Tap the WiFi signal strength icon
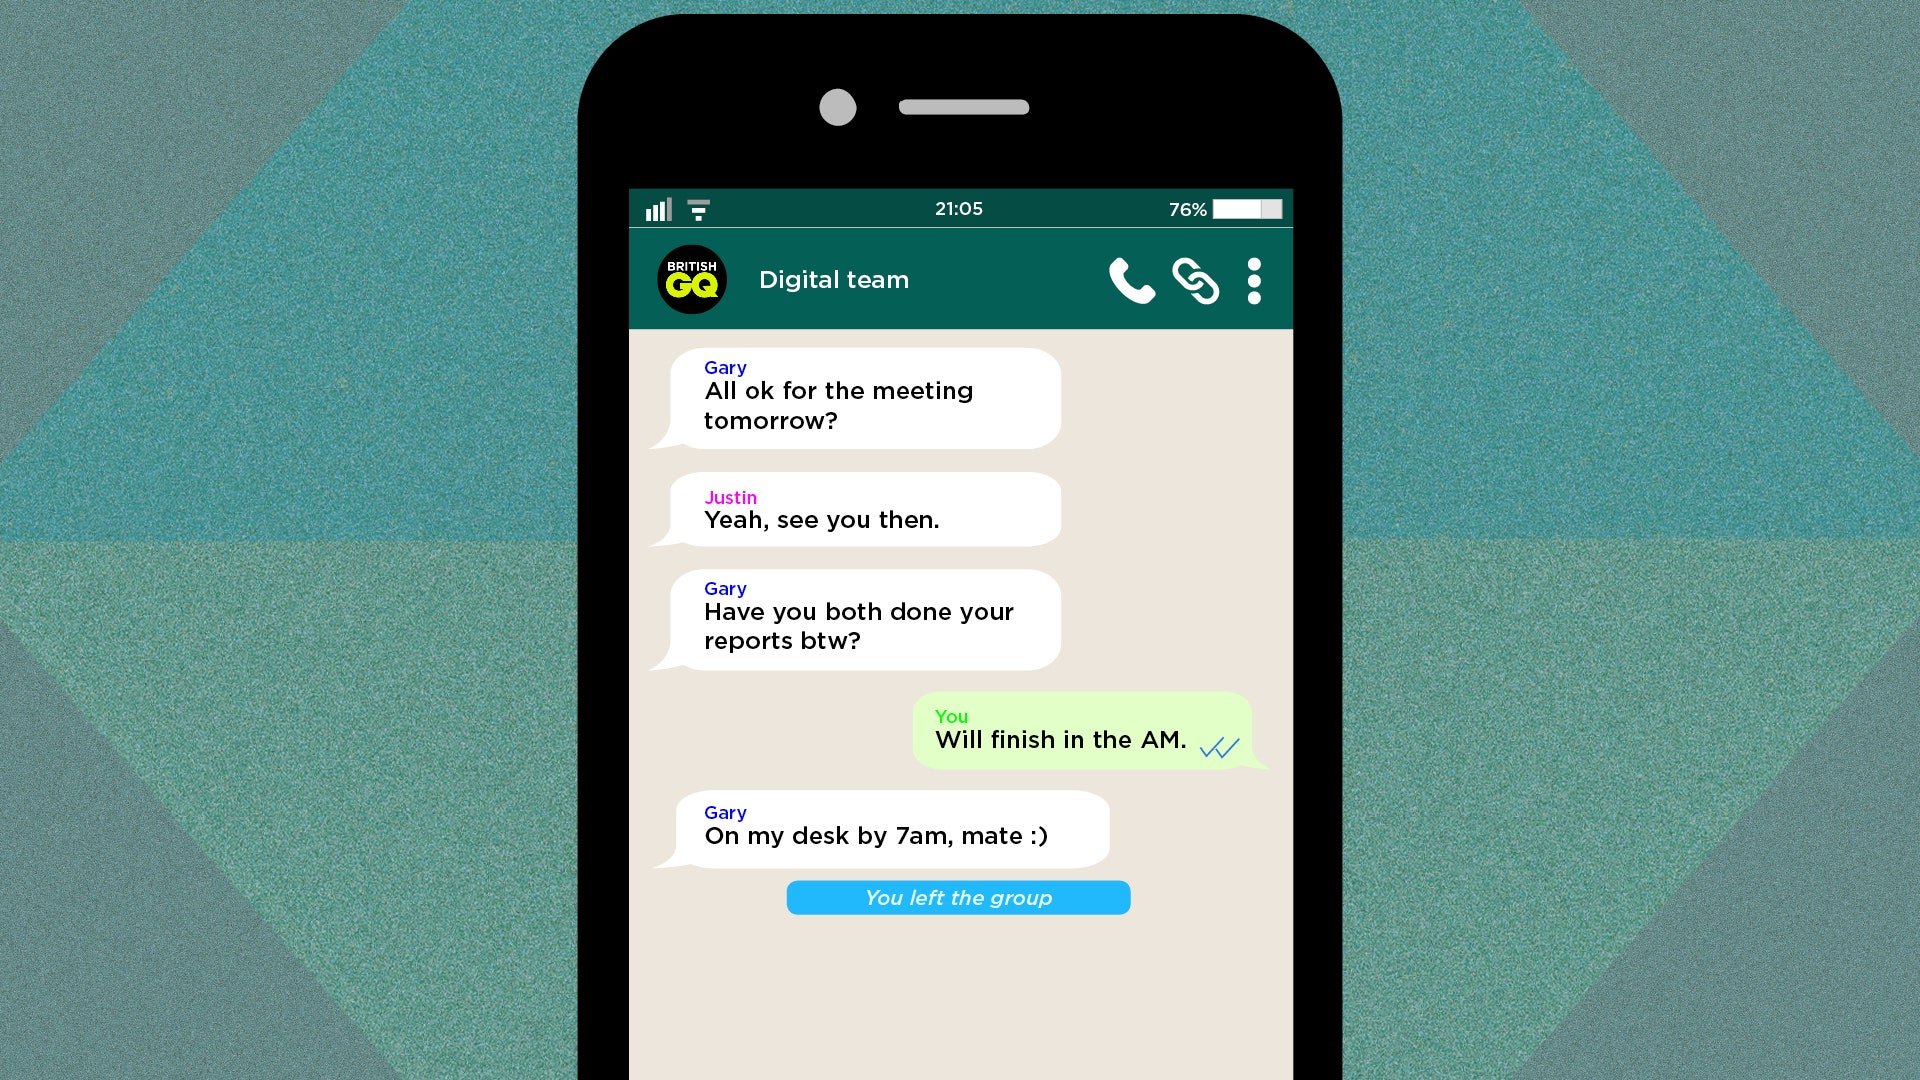This screenshot has height=1080, width=1920. pos(700,210)
